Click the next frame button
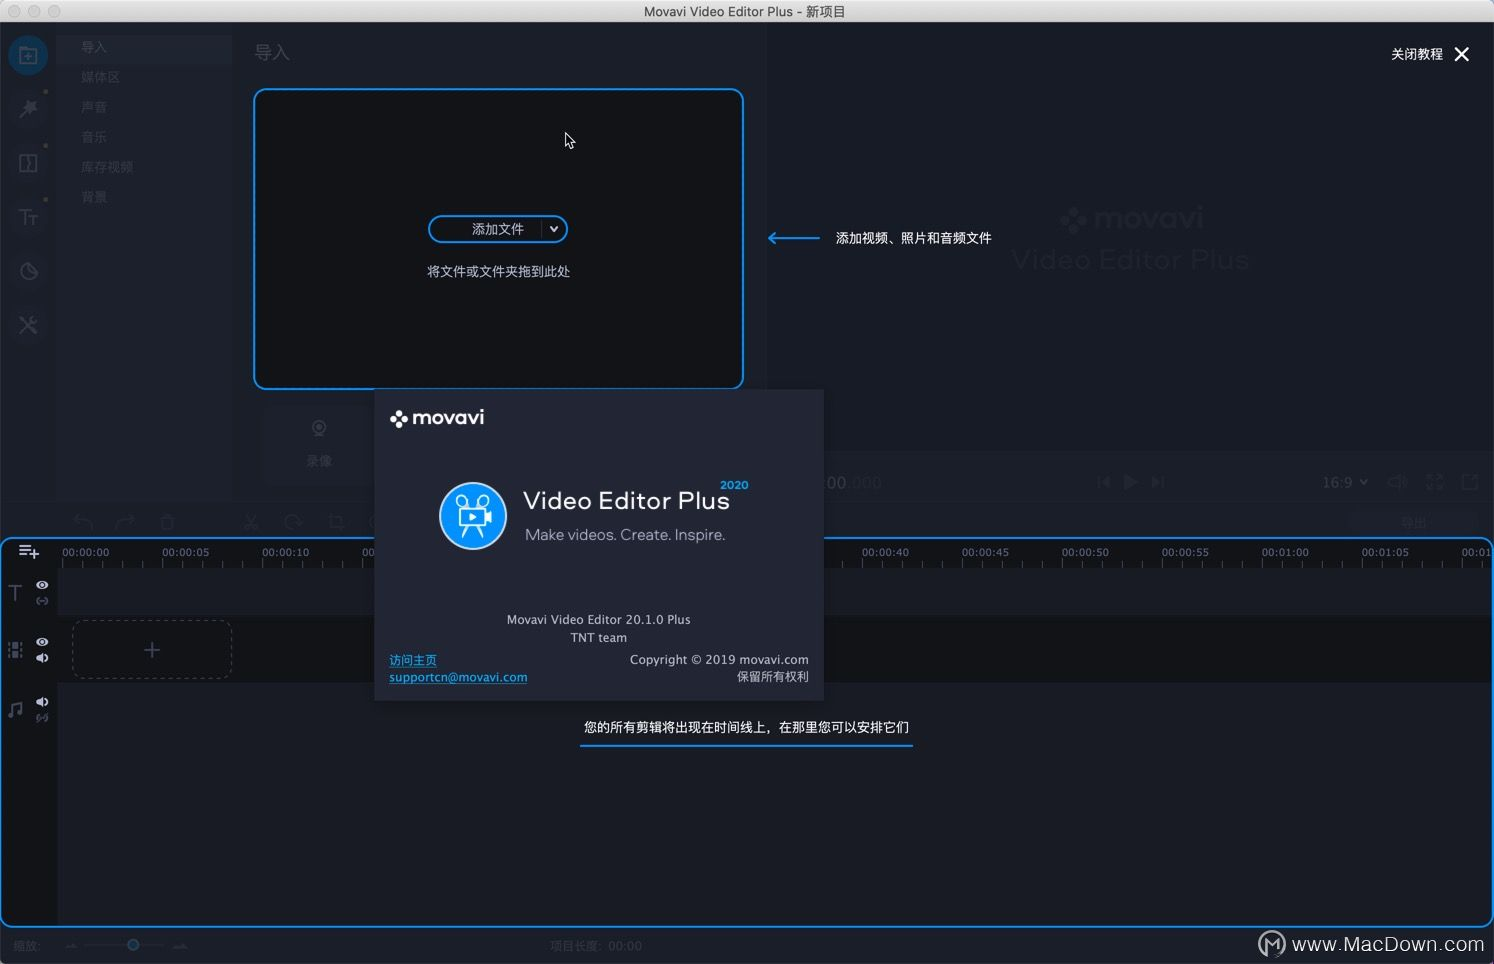Screen dimensions: 1494x964 coord(1158,482)
